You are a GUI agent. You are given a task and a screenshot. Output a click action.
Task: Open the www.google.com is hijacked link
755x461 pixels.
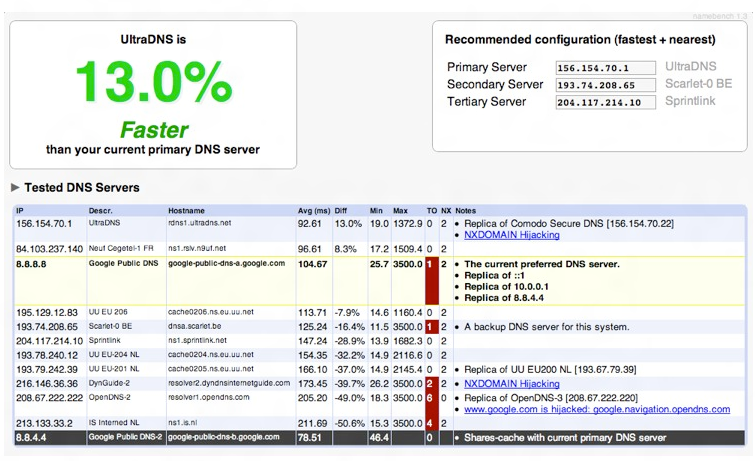pyautogui.click(x=597, y=409)
